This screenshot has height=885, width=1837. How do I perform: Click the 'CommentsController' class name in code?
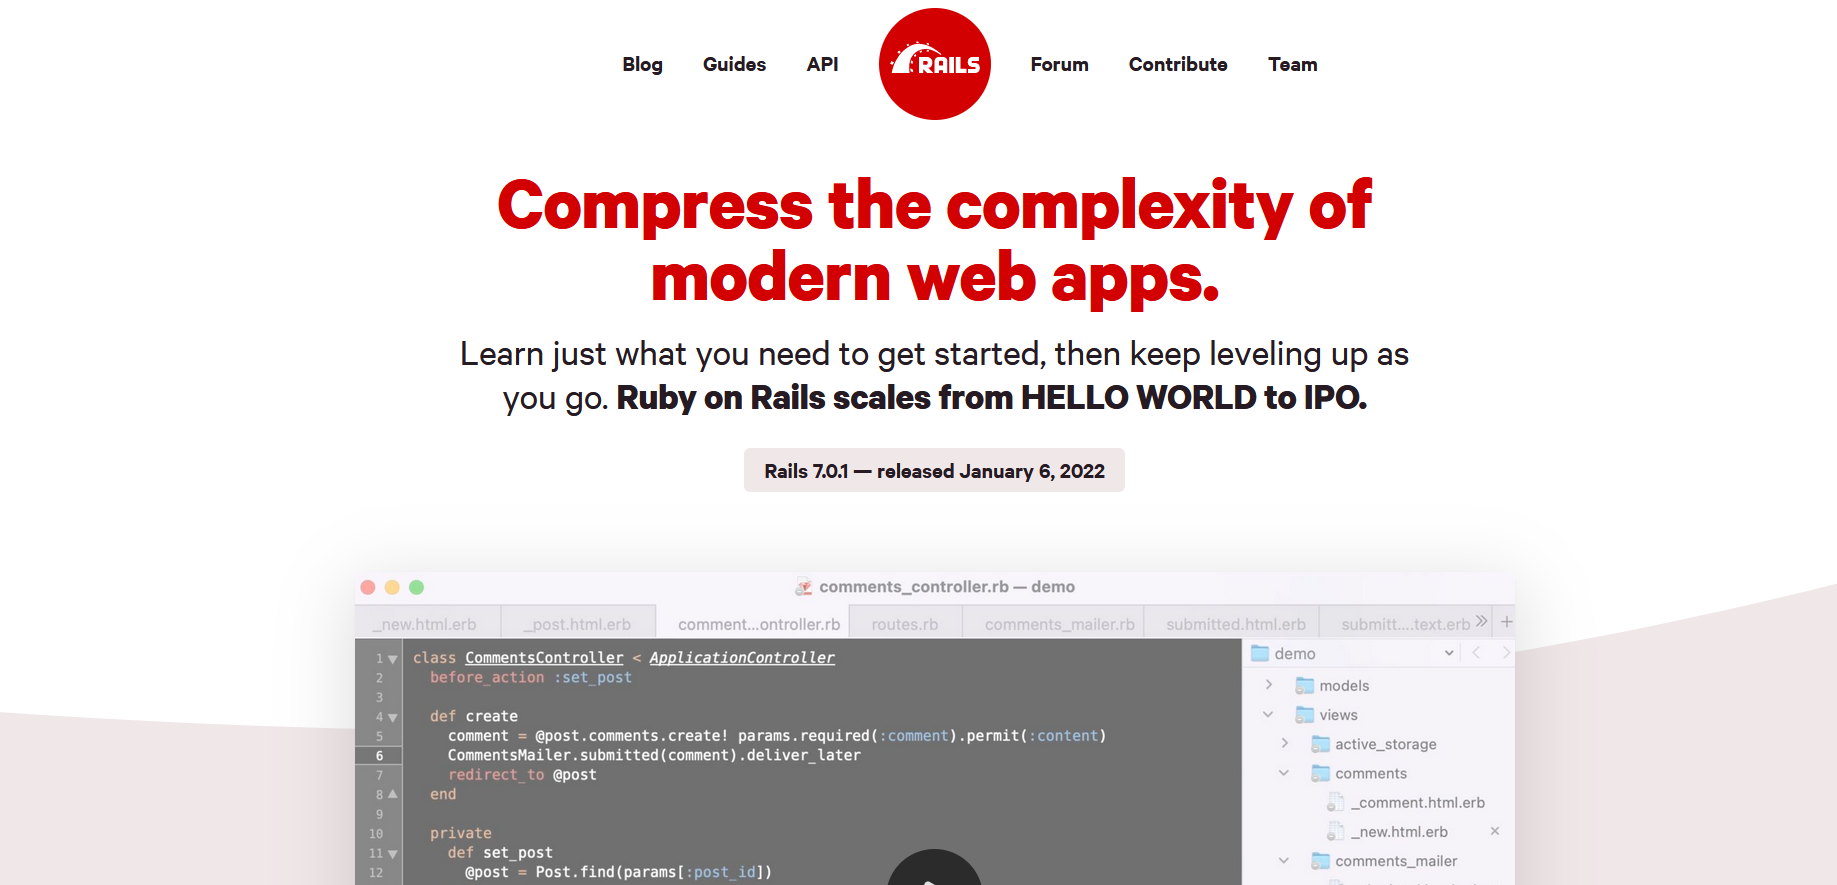[544, 657]
